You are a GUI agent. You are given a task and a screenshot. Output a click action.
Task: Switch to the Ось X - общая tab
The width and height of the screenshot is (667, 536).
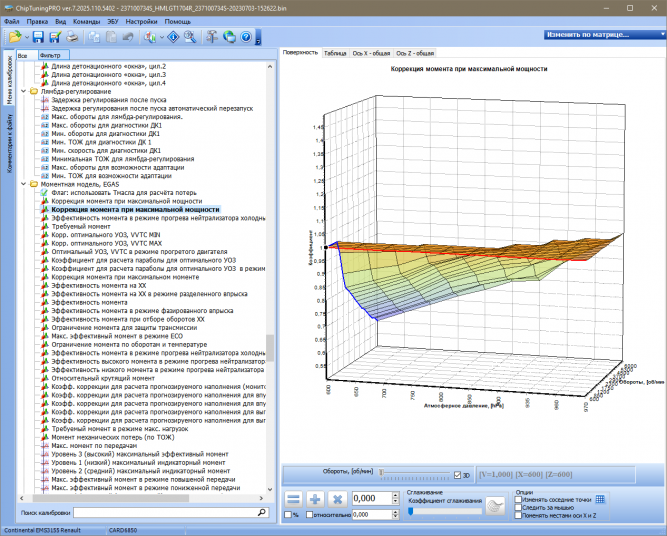[371, 53]
